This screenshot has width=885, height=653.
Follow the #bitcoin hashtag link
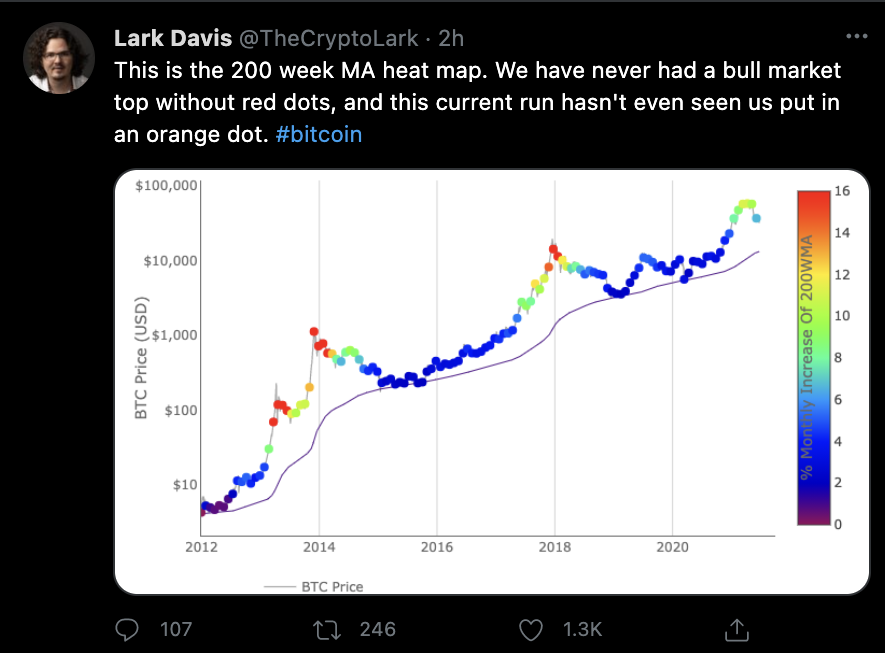(318, 133)
